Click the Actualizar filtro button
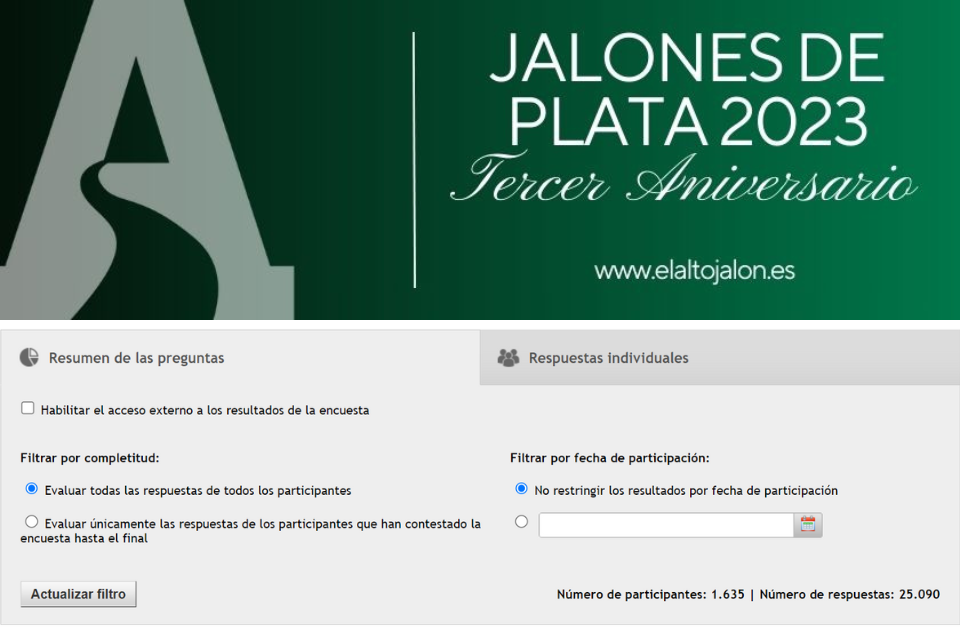 tap(78, 594)
